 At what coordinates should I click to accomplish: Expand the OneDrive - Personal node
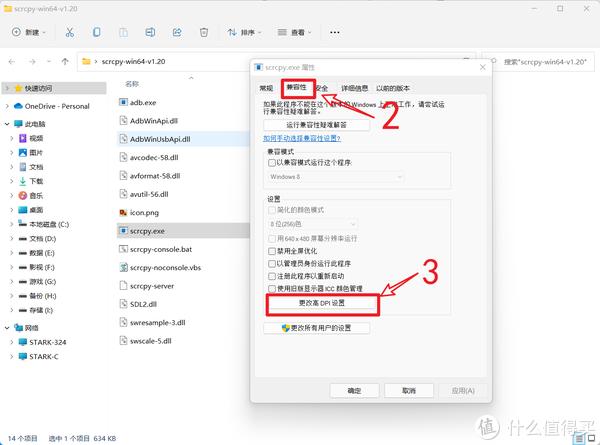7,106
